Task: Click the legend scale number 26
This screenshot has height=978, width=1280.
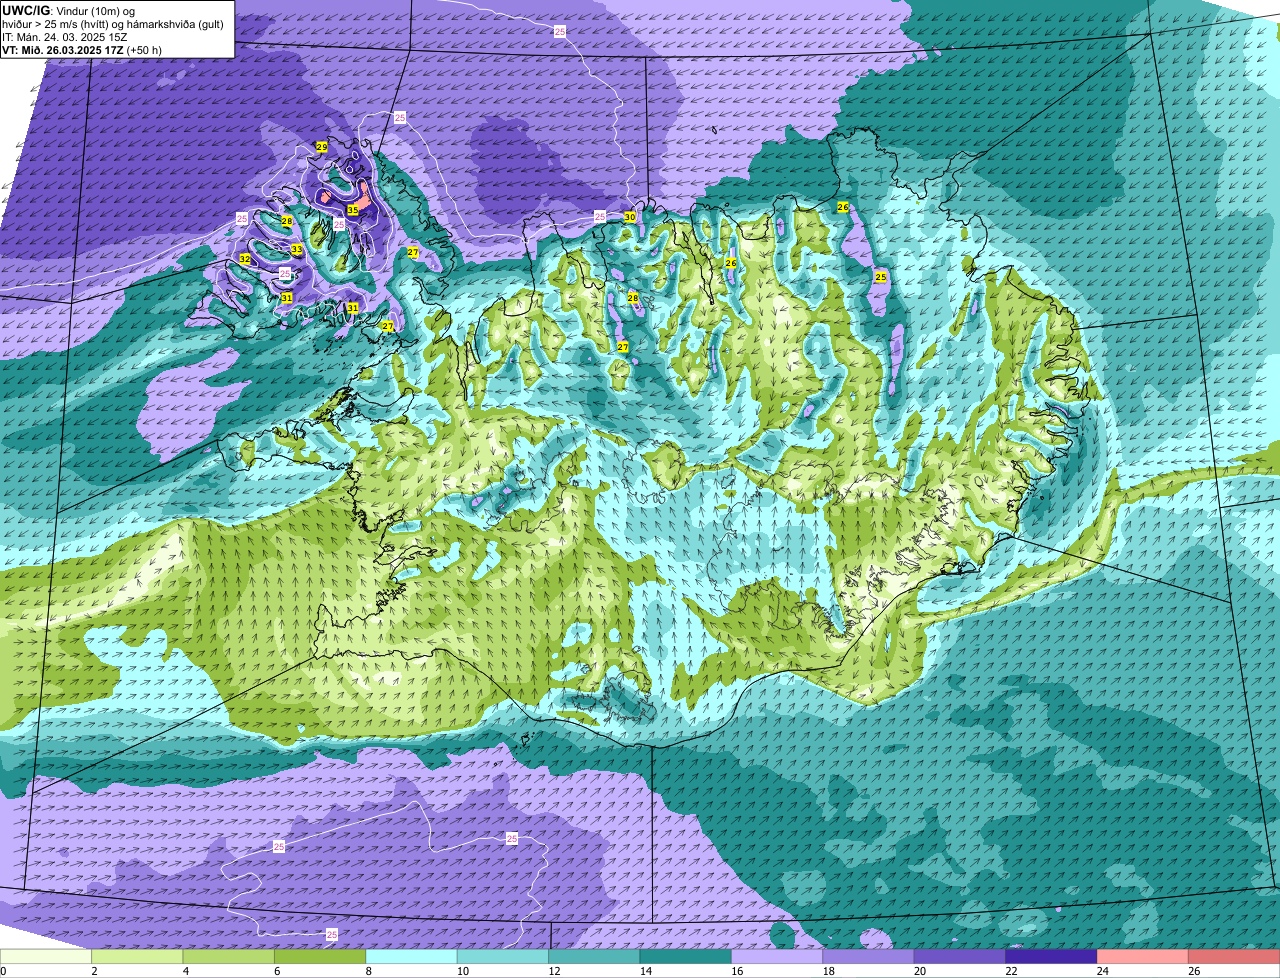Action: tap(1192, 971)
